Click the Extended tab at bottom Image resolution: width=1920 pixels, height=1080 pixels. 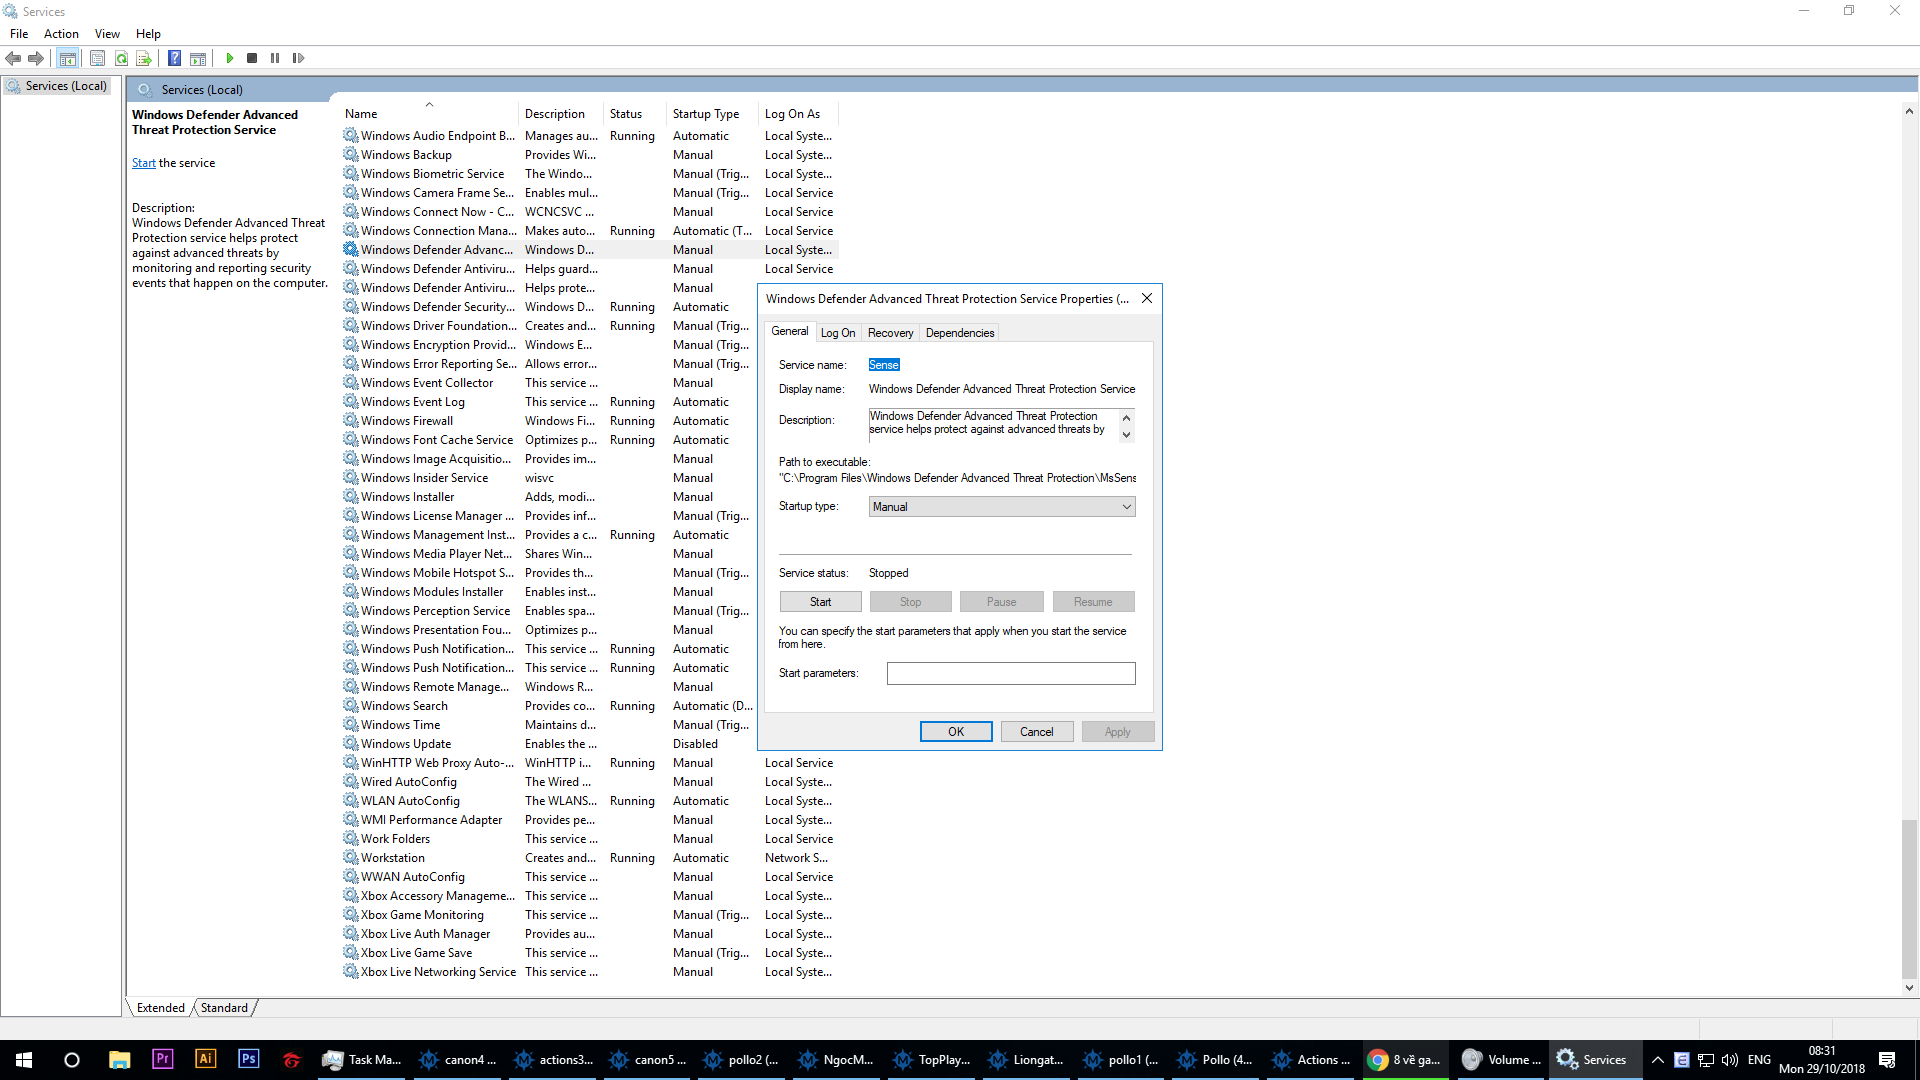[x=160, y=1007]
